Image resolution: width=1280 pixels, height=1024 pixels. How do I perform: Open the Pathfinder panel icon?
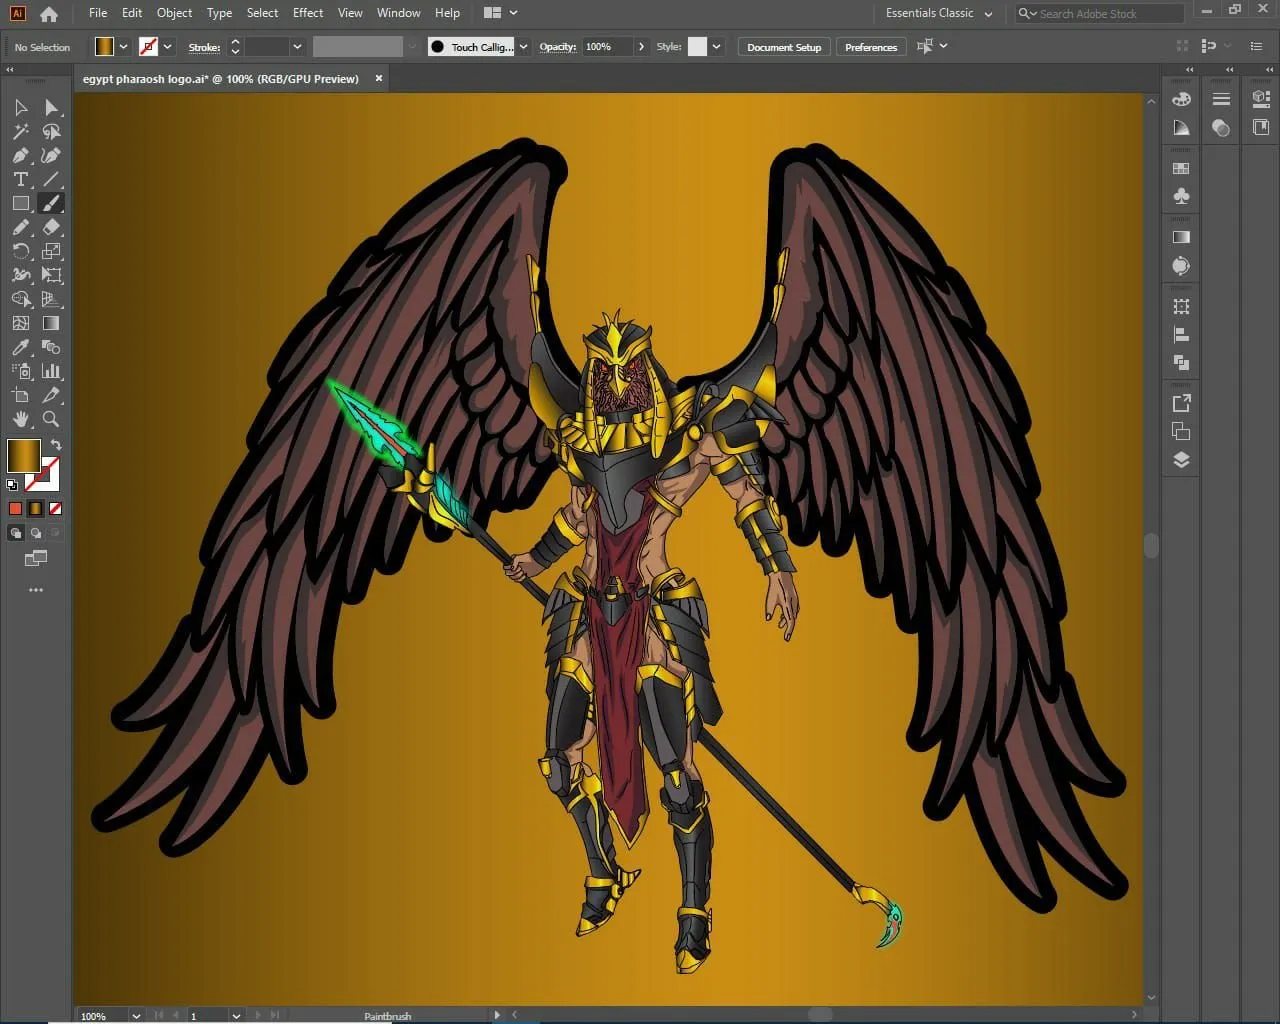pyautogui.click(x=1181, y=363)
